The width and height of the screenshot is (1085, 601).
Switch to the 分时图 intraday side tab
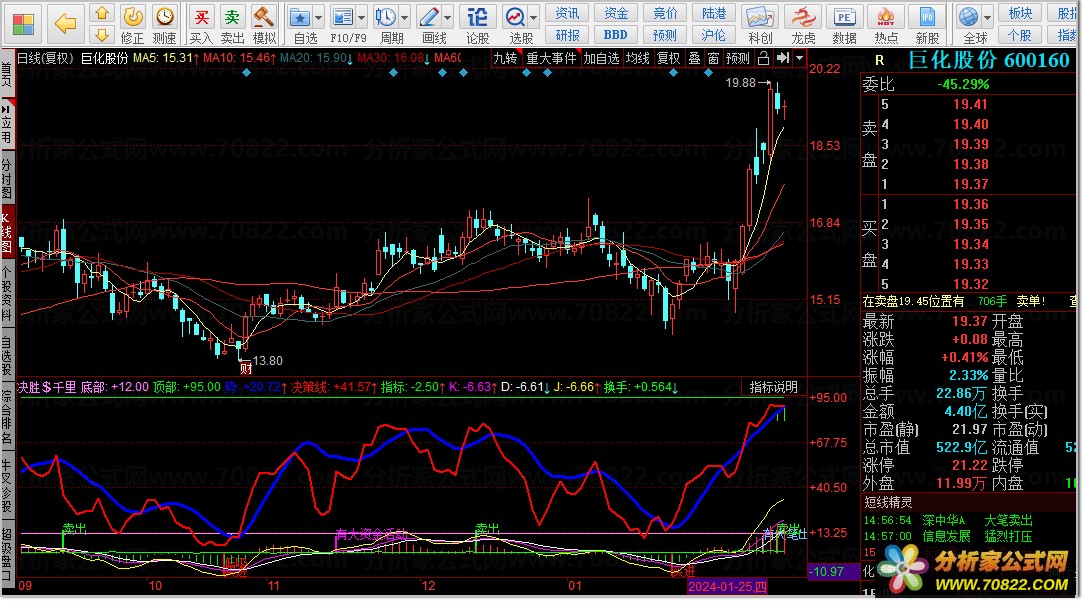point(7,178)
